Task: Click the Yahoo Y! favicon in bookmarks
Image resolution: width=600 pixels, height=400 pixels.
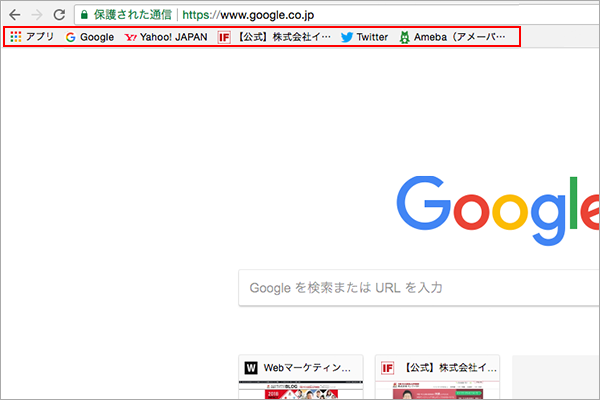Action: click(130, 37)
